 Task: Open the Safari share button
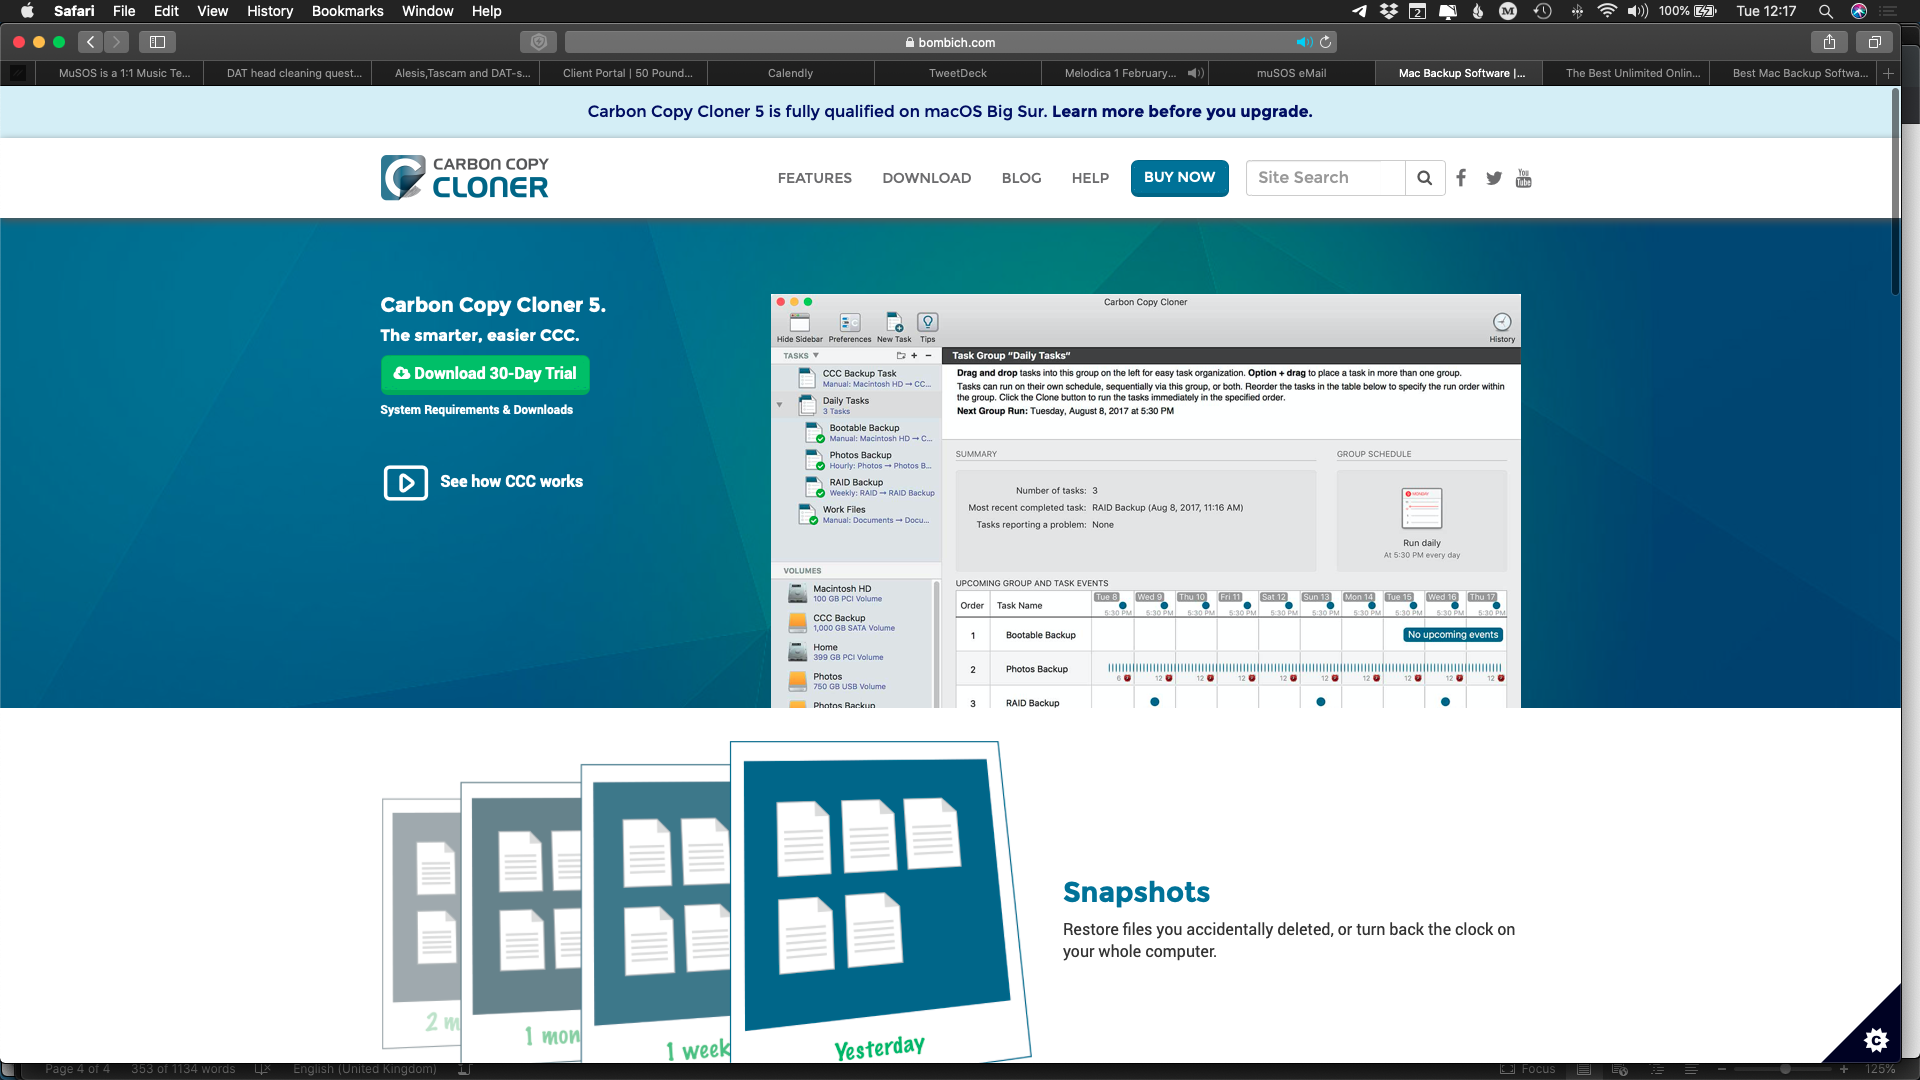click(x=1829, y=42)
